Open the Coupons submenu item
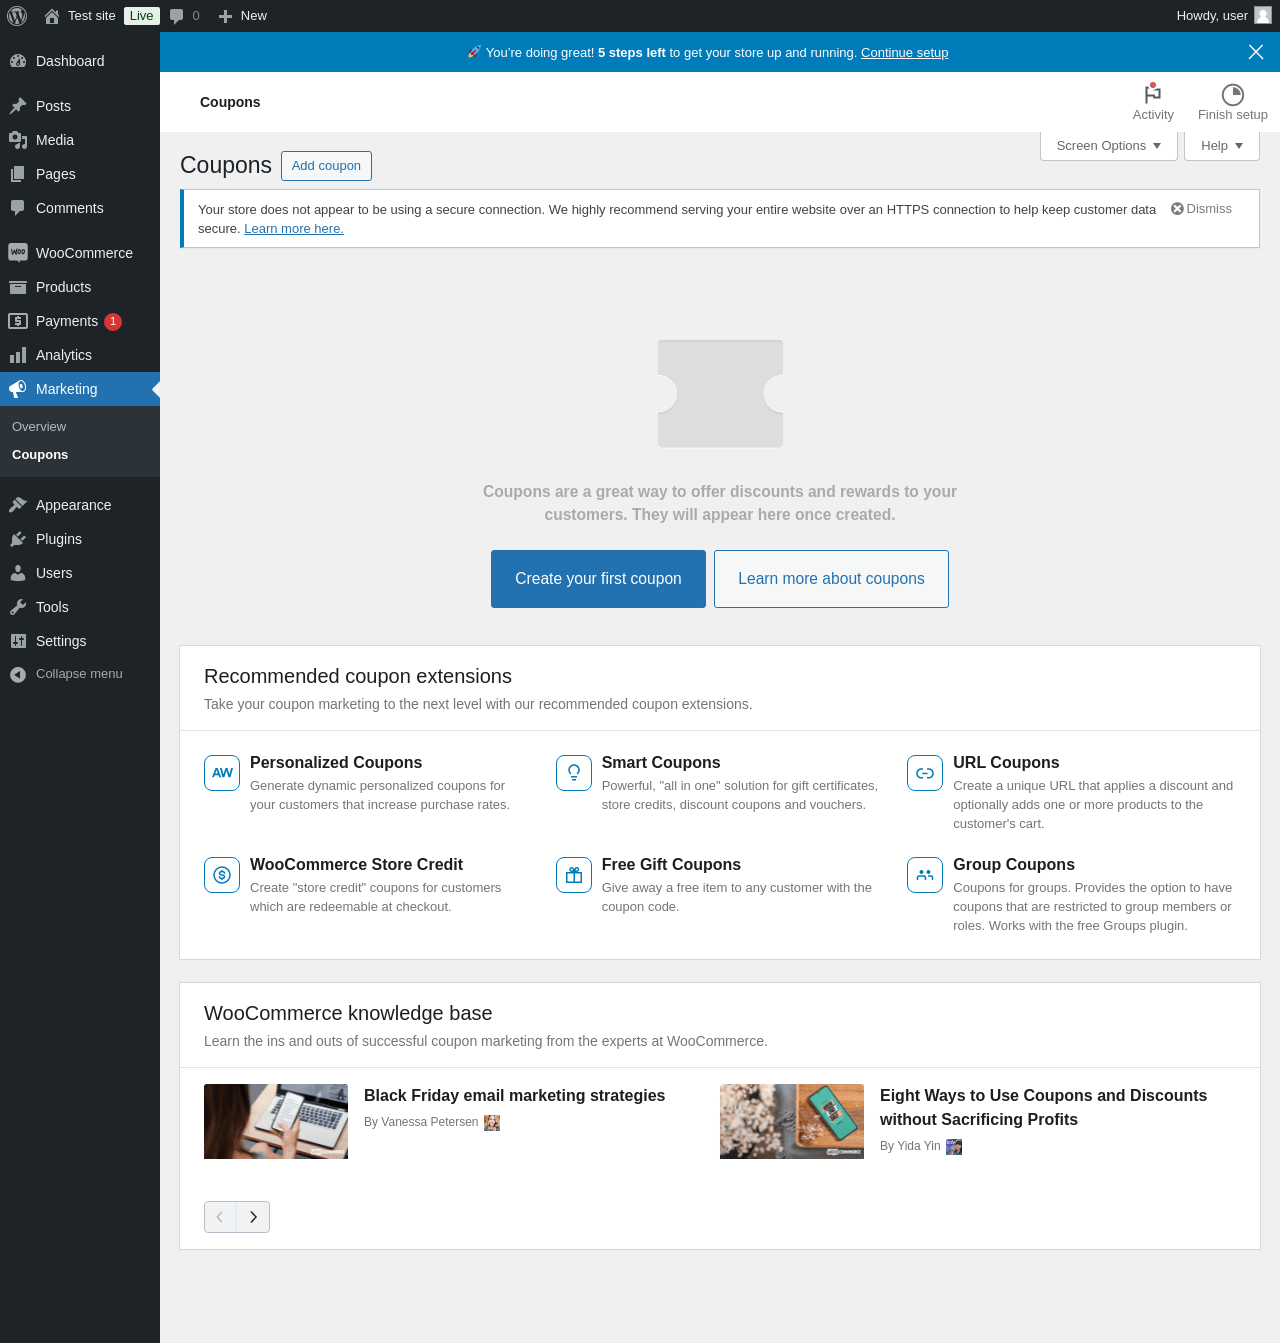1280x1343 pixels. click(40, 455)
